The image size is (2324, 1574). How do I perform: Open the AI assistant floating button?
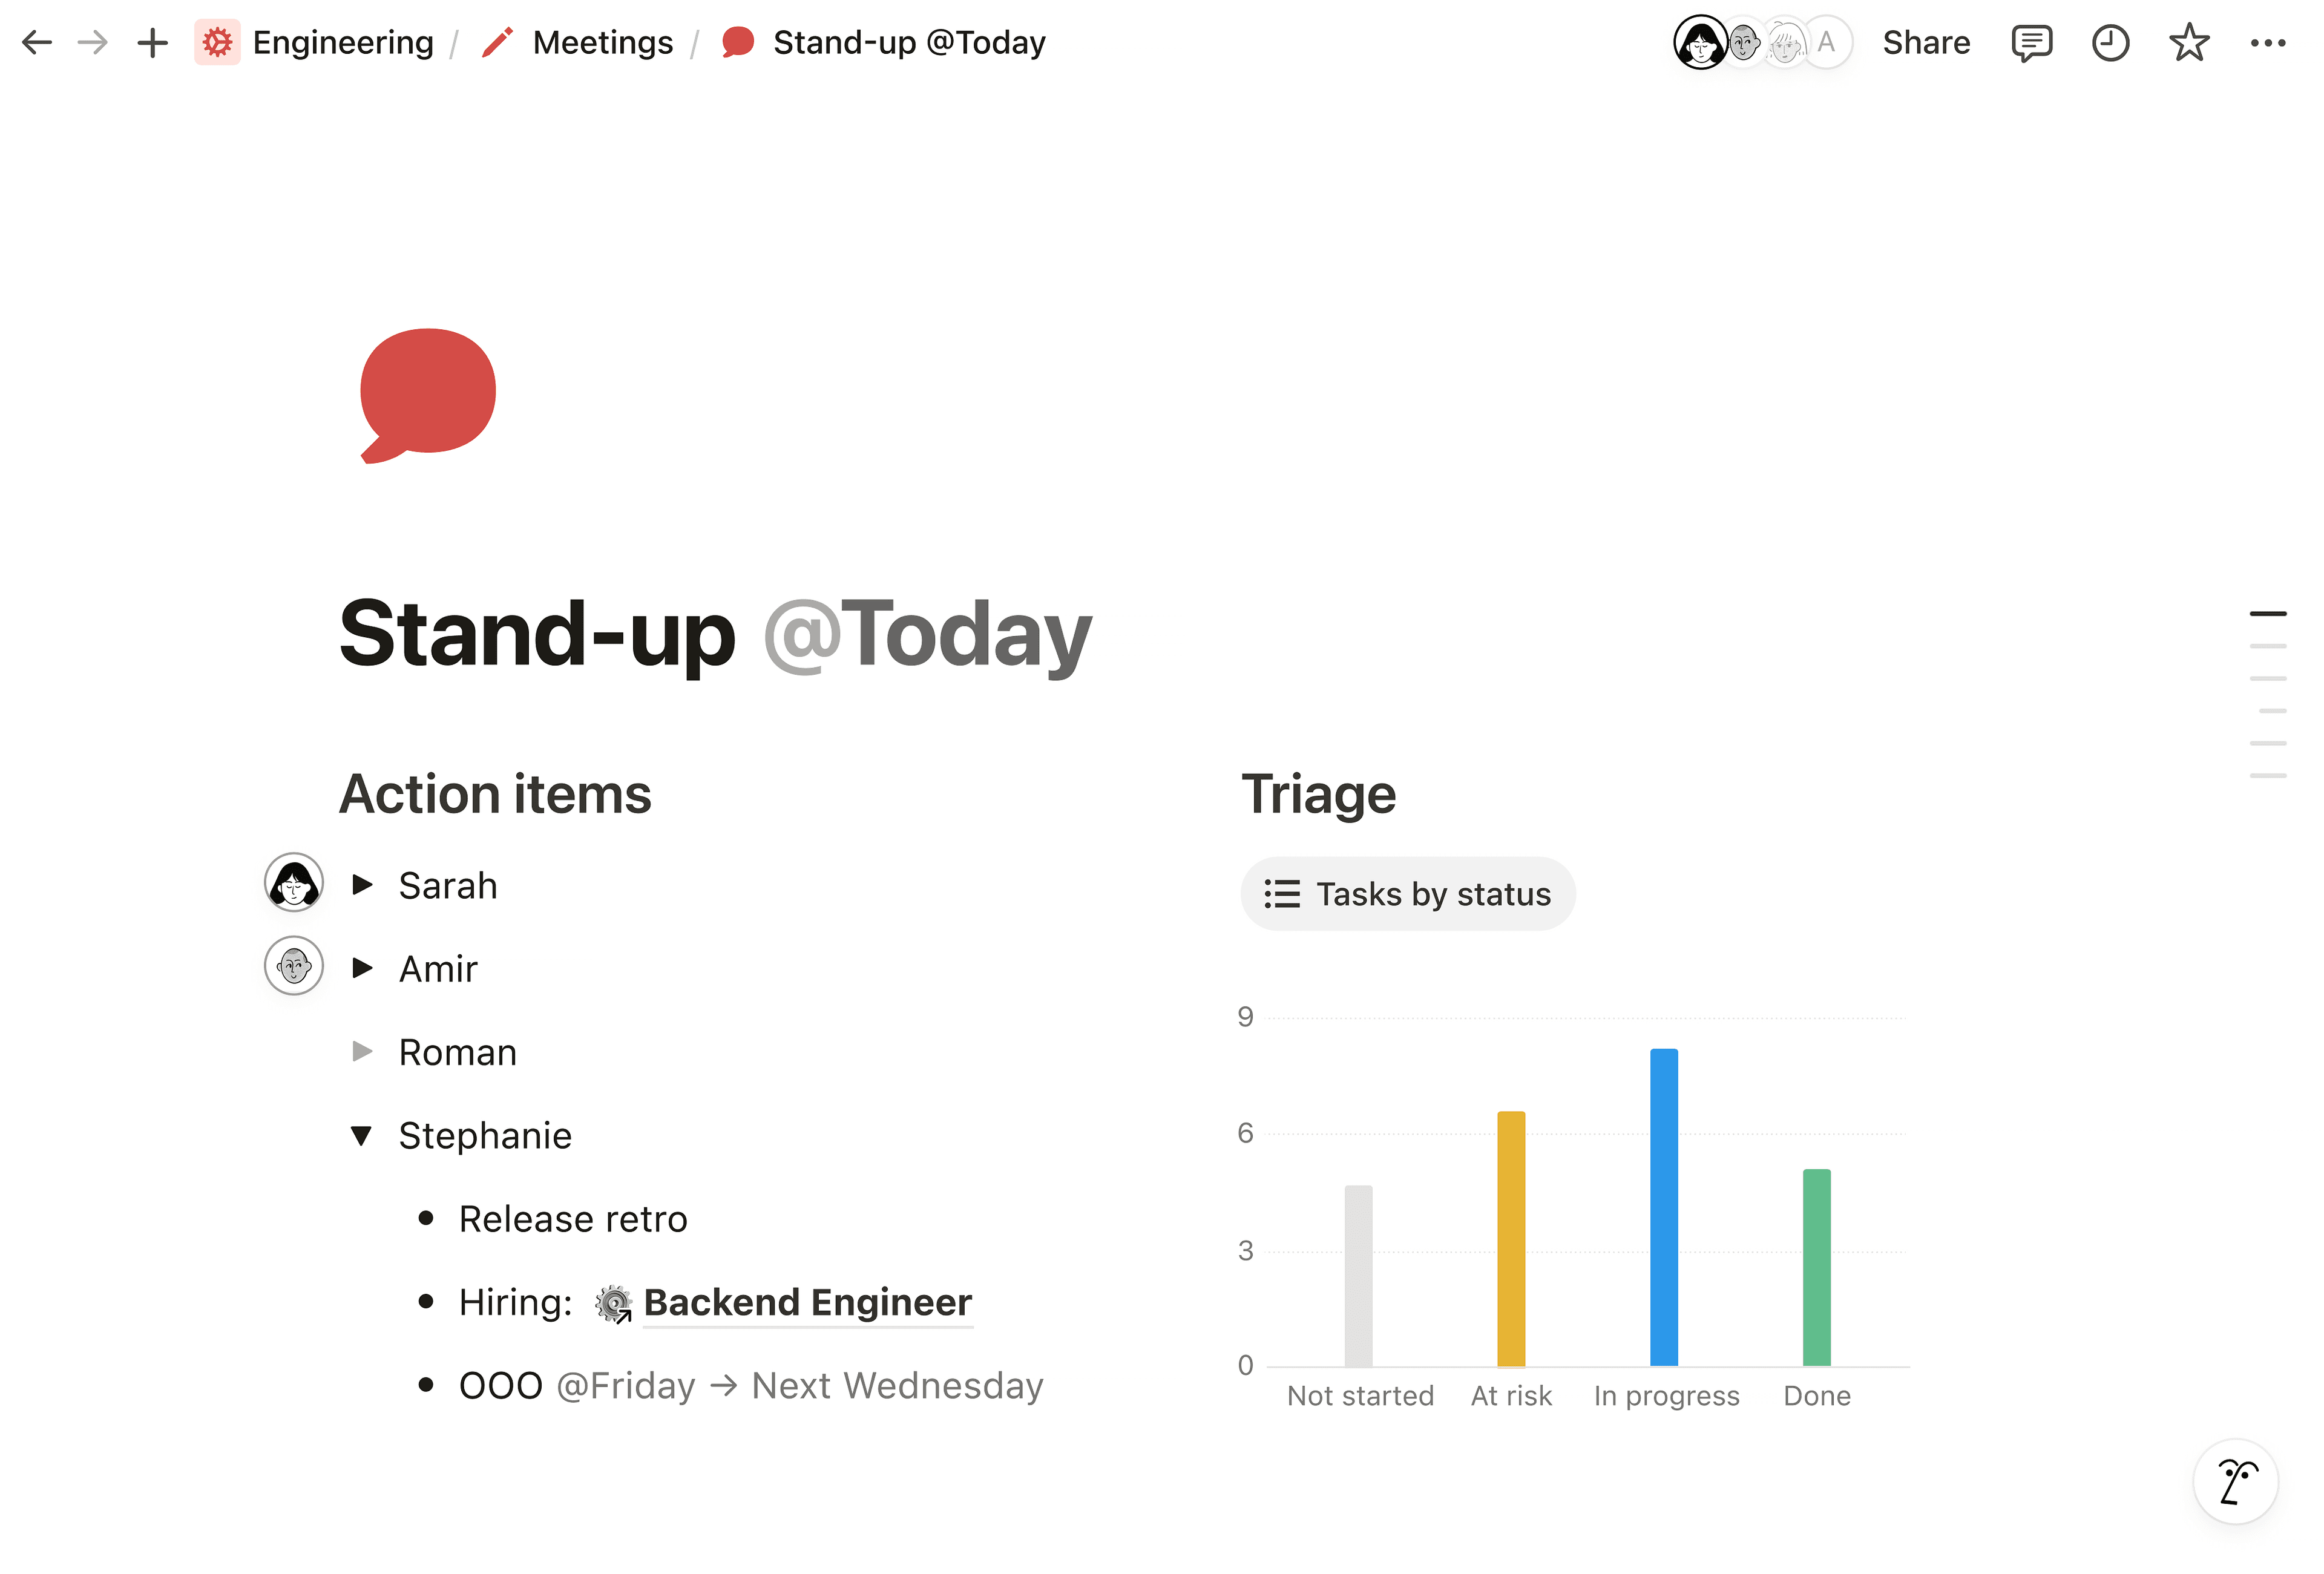click(x=2235, y=1481)
